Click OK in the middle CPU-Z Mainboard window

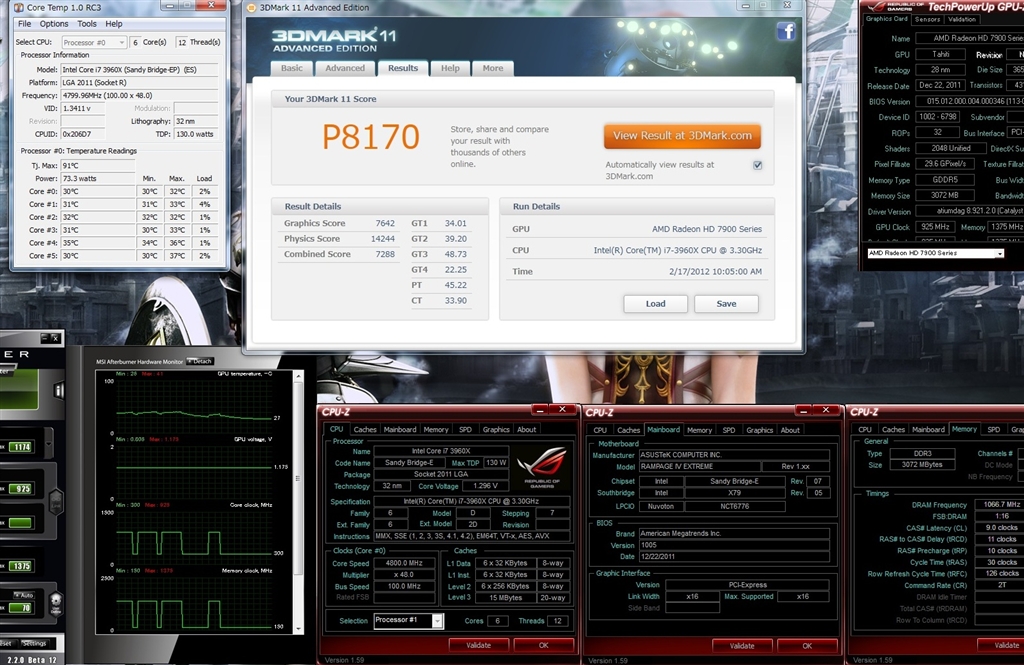pyautogui.click(x=807, y=646)
